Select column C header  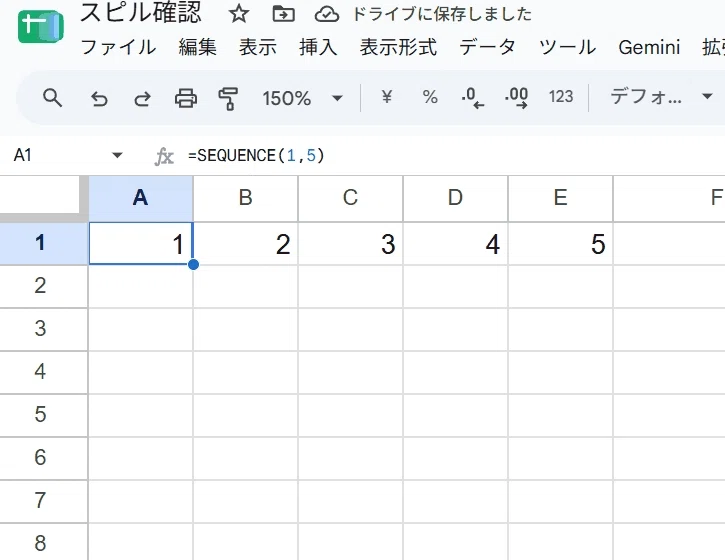pyautogui.click(x=350, y=198)
